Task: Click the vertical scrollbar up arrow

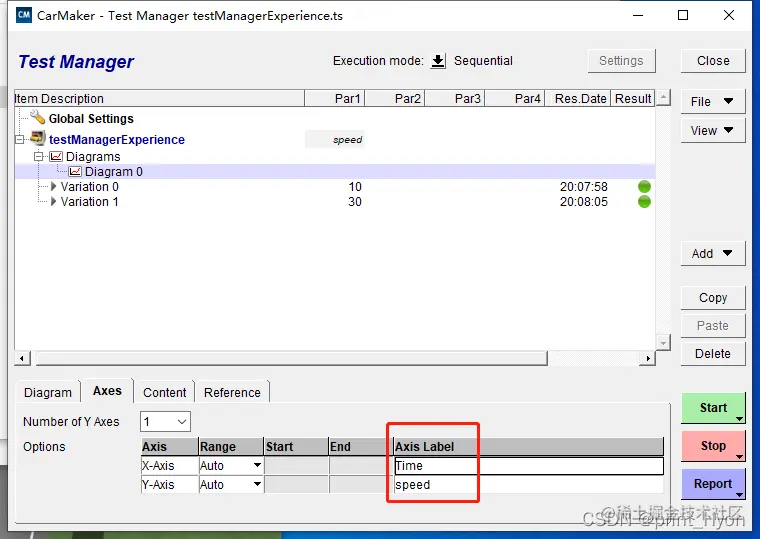Action: [663, 97]
